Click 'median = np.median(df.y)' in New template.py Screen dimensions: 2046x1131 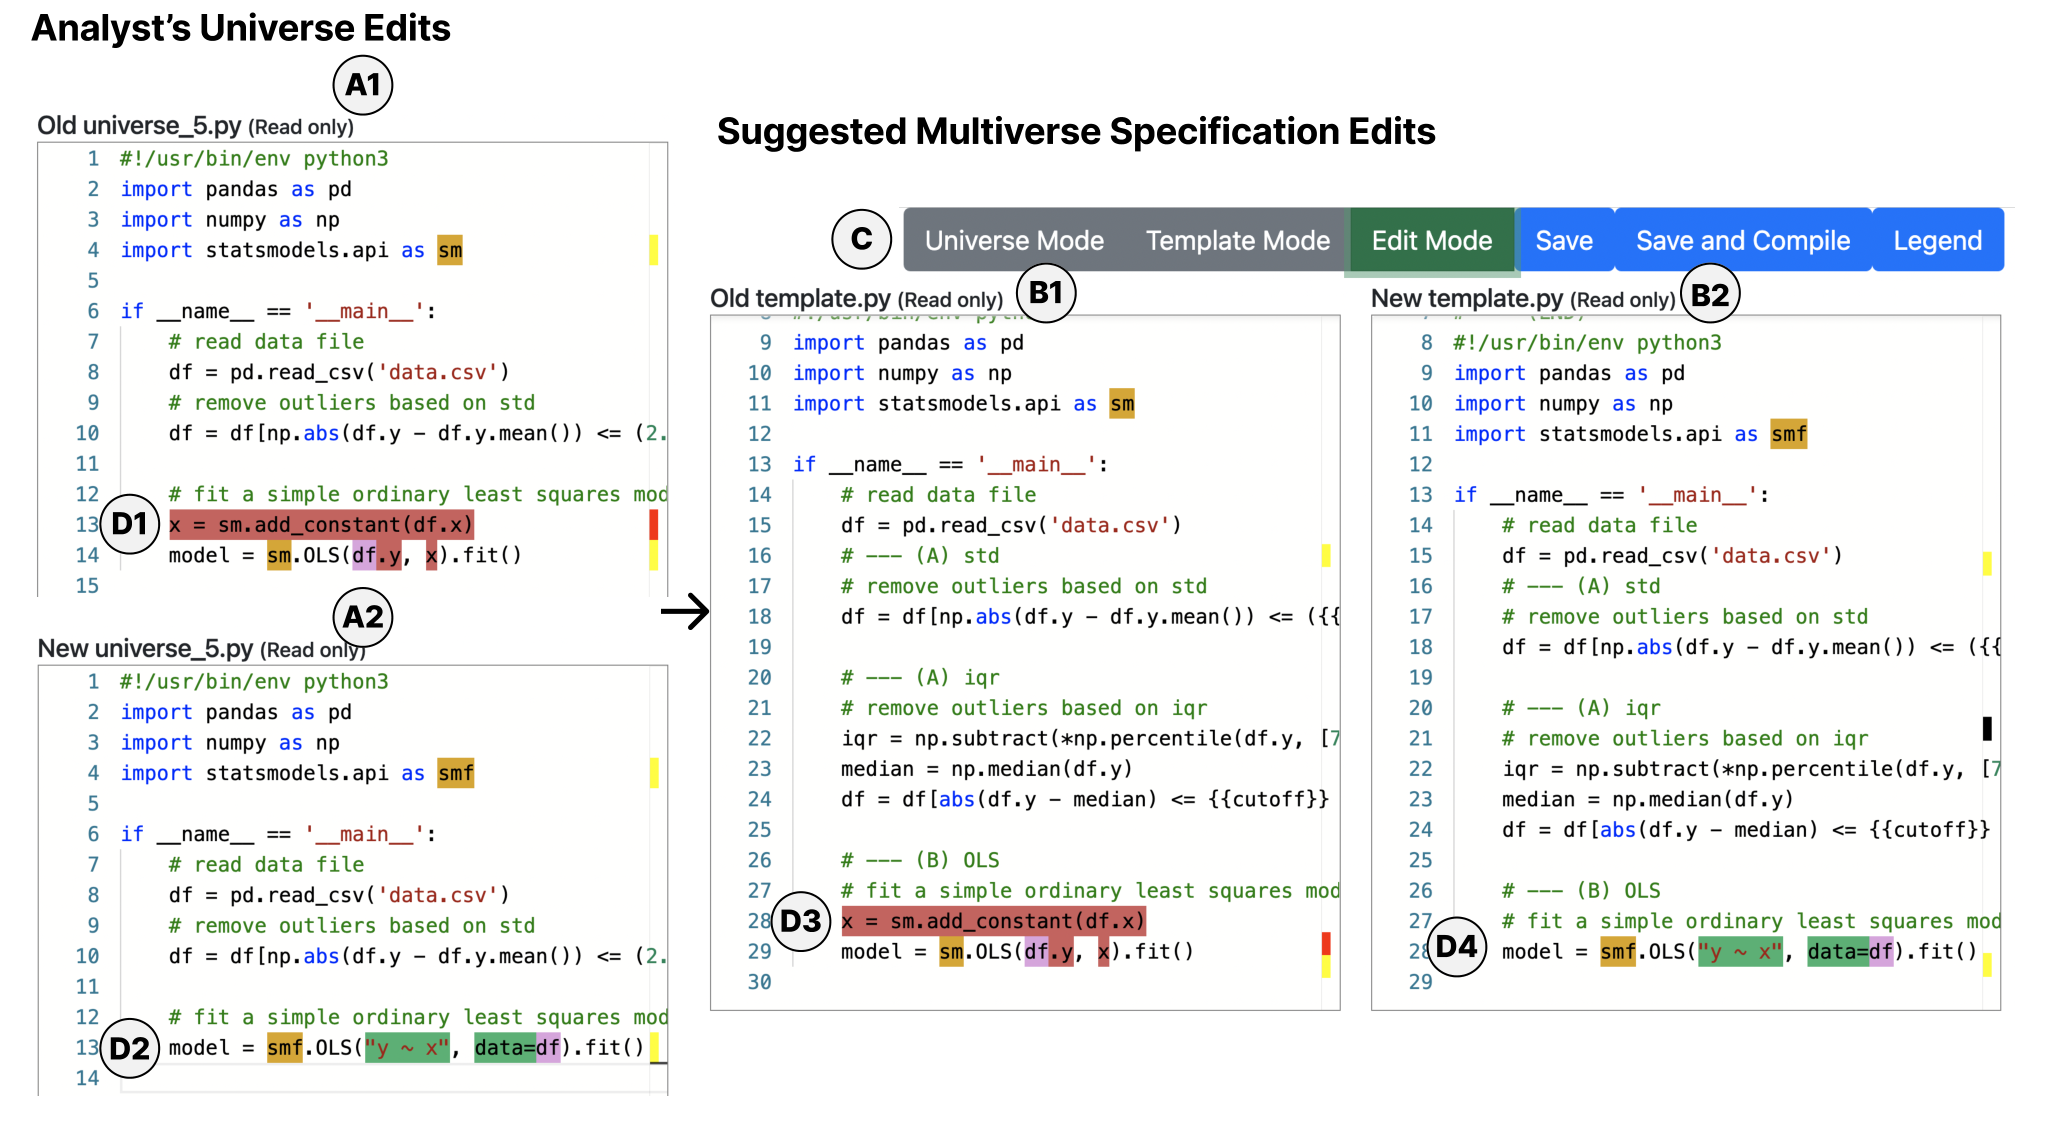point(1648,800)
